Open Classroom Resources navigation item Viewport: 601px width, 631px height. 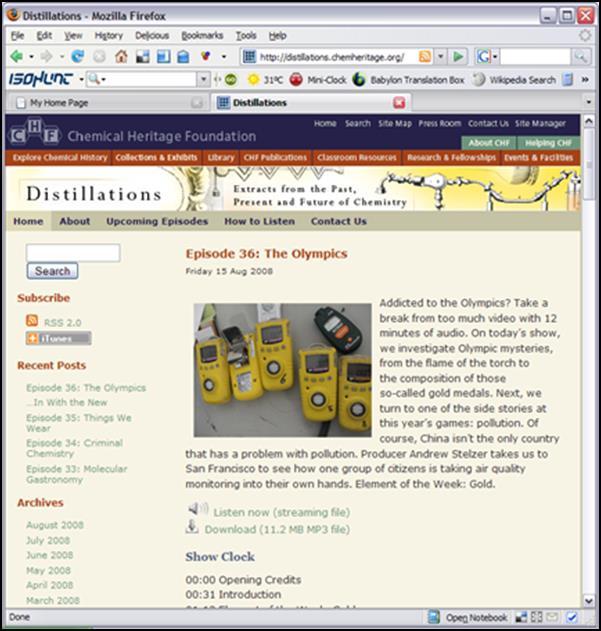pos(357,157)
